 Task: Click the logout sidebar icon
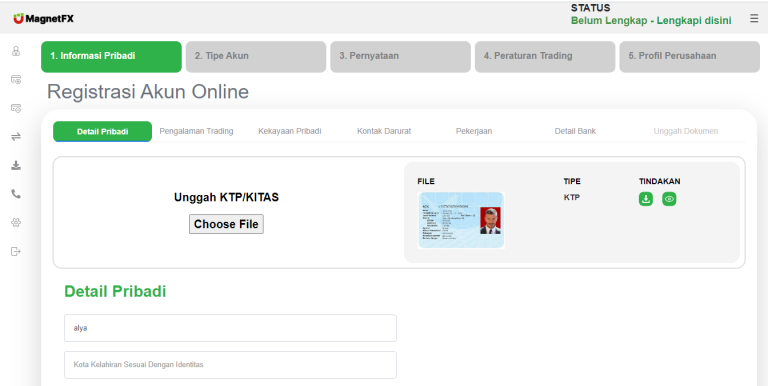pos(16,251)
